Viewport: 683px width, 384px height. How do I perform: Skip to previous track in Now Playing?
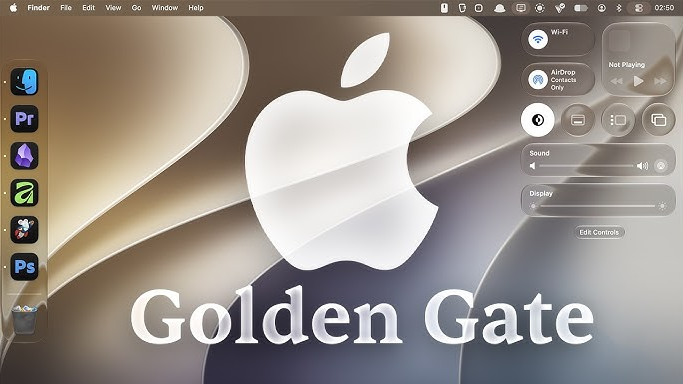pos(616,81)
